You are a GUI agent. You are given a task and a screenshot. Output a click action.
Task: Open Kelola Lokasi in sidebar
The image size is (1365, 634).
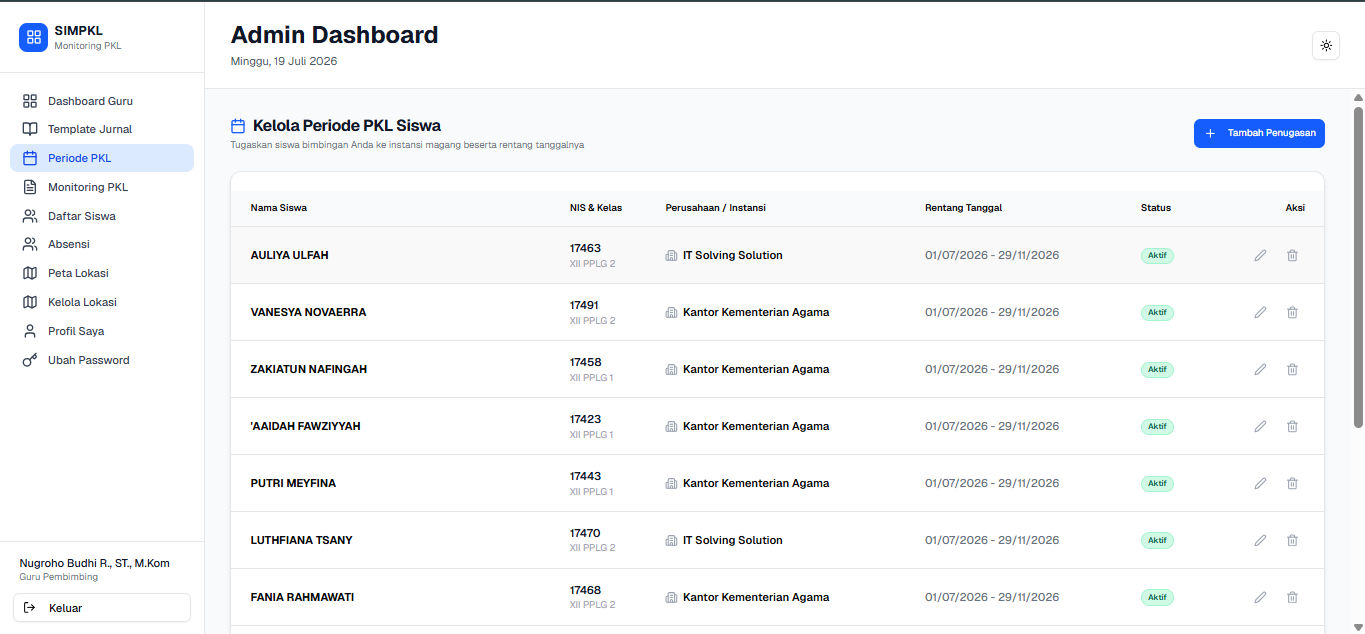[102, 302]
